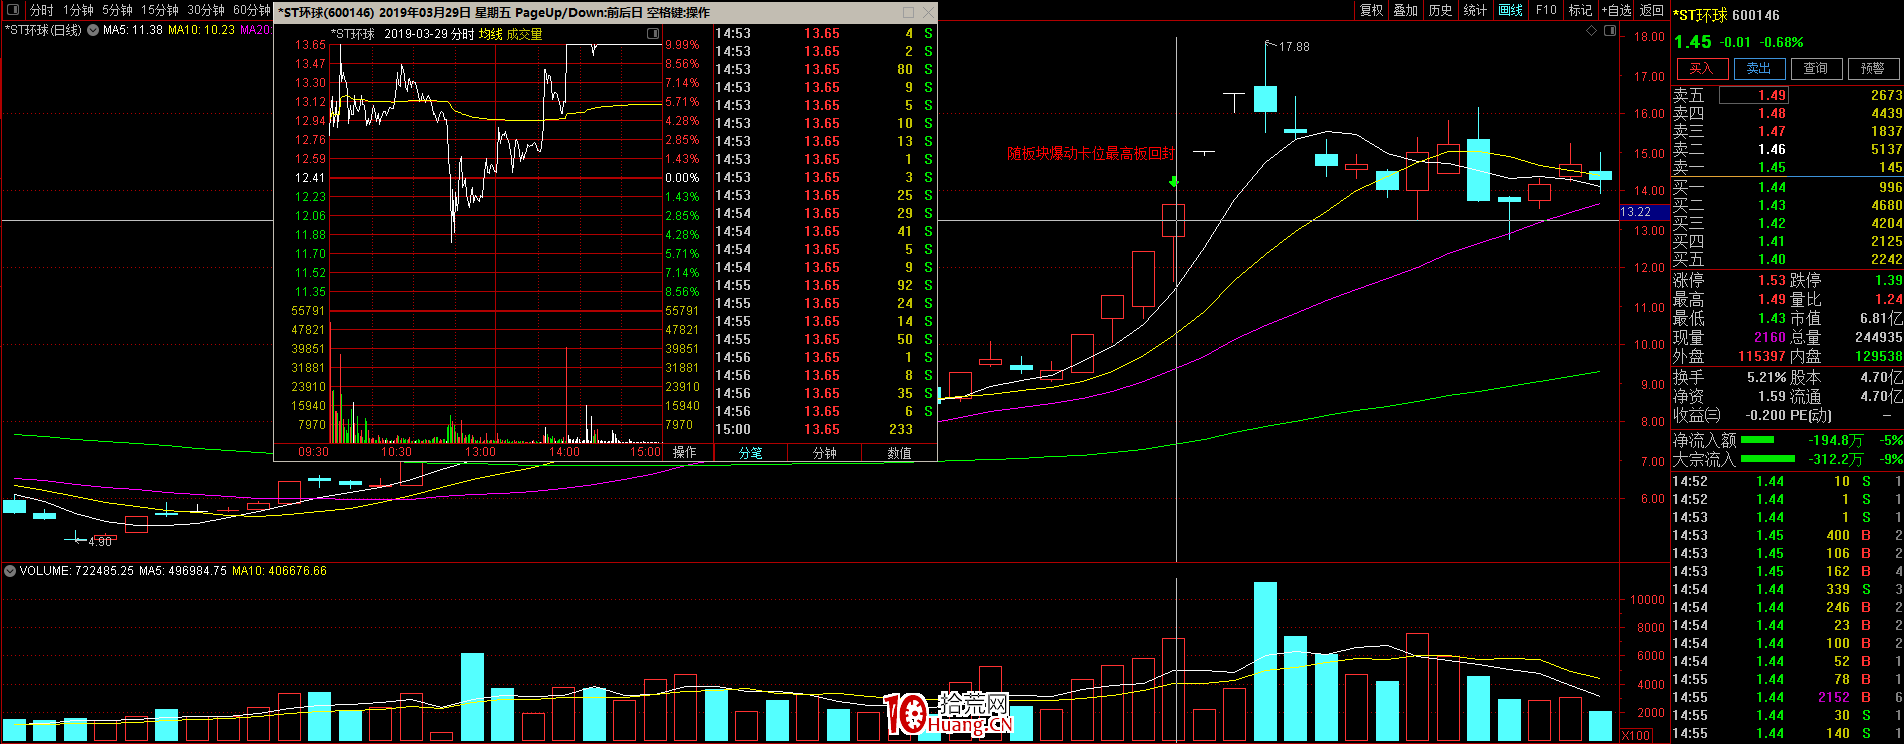Click the 净流入额 green flow bar
This screenshot has width=1904, height=744.
click(1757, 440)
